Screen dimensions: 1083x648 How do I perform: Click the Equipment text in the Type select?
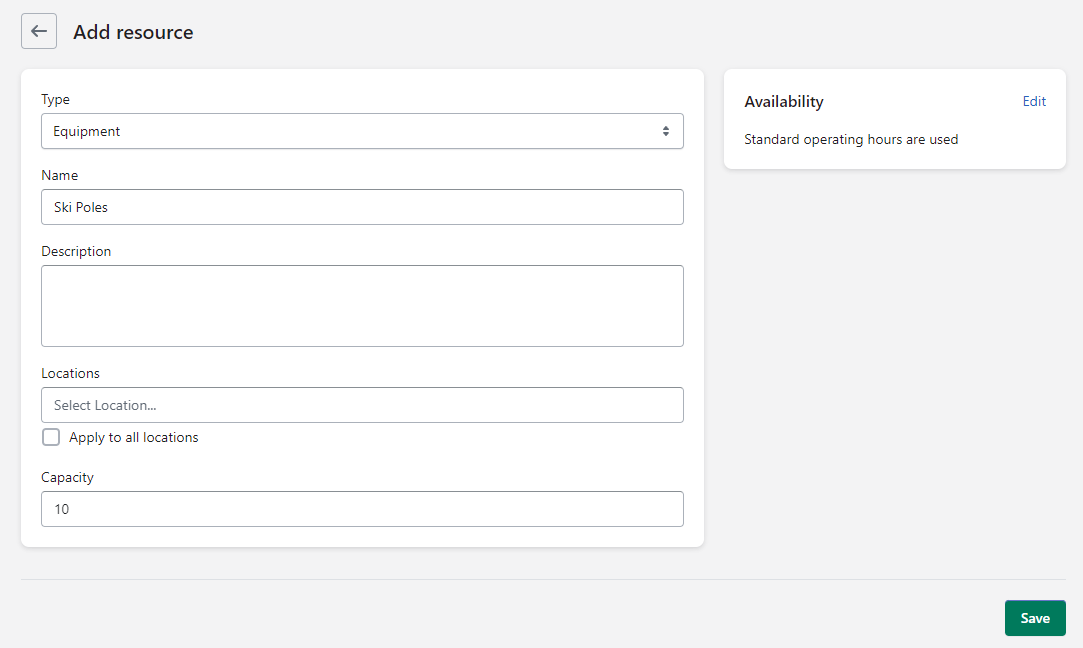(86, 131)
